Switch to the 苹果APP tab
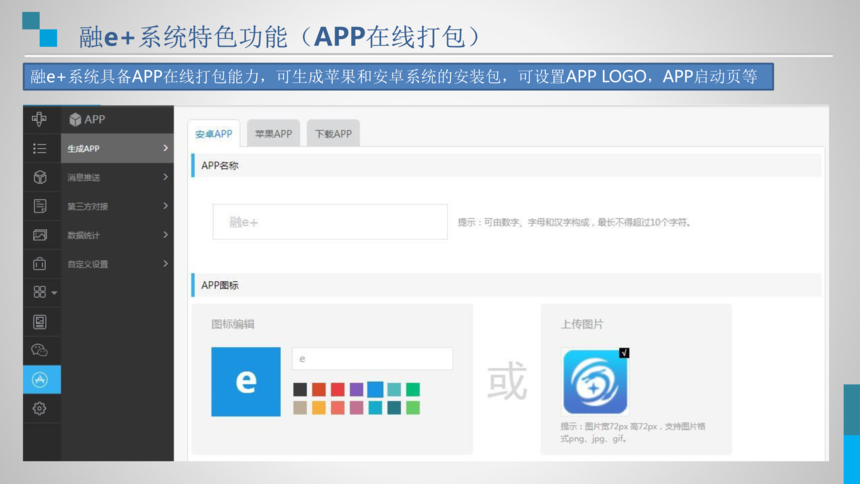 tap(273, 134)
